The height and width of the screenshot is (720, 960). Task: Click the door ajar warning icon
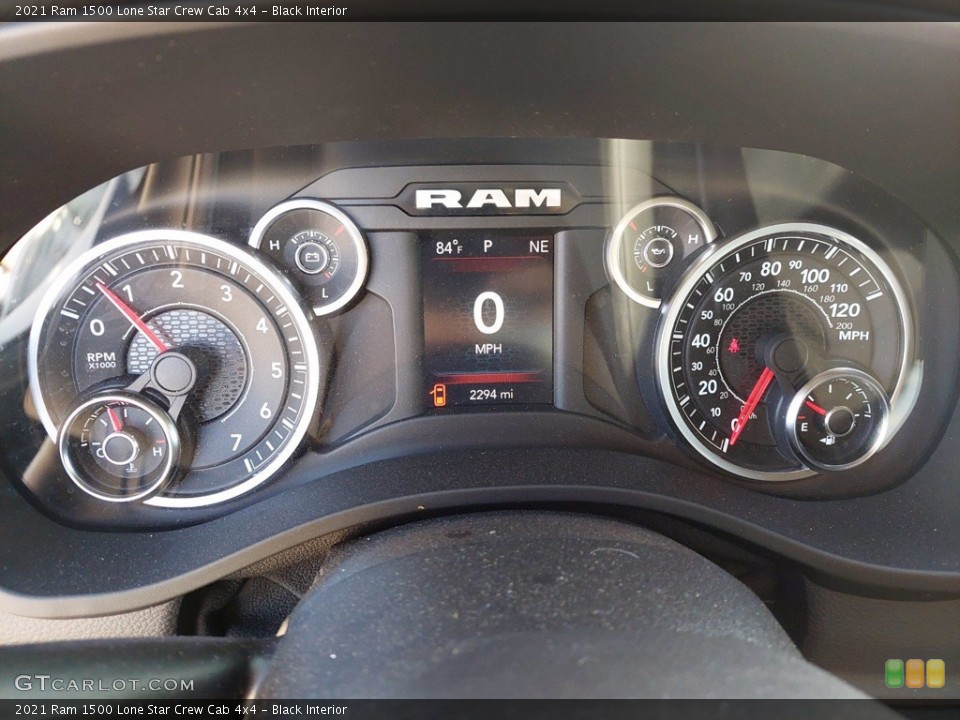(438, 395)
